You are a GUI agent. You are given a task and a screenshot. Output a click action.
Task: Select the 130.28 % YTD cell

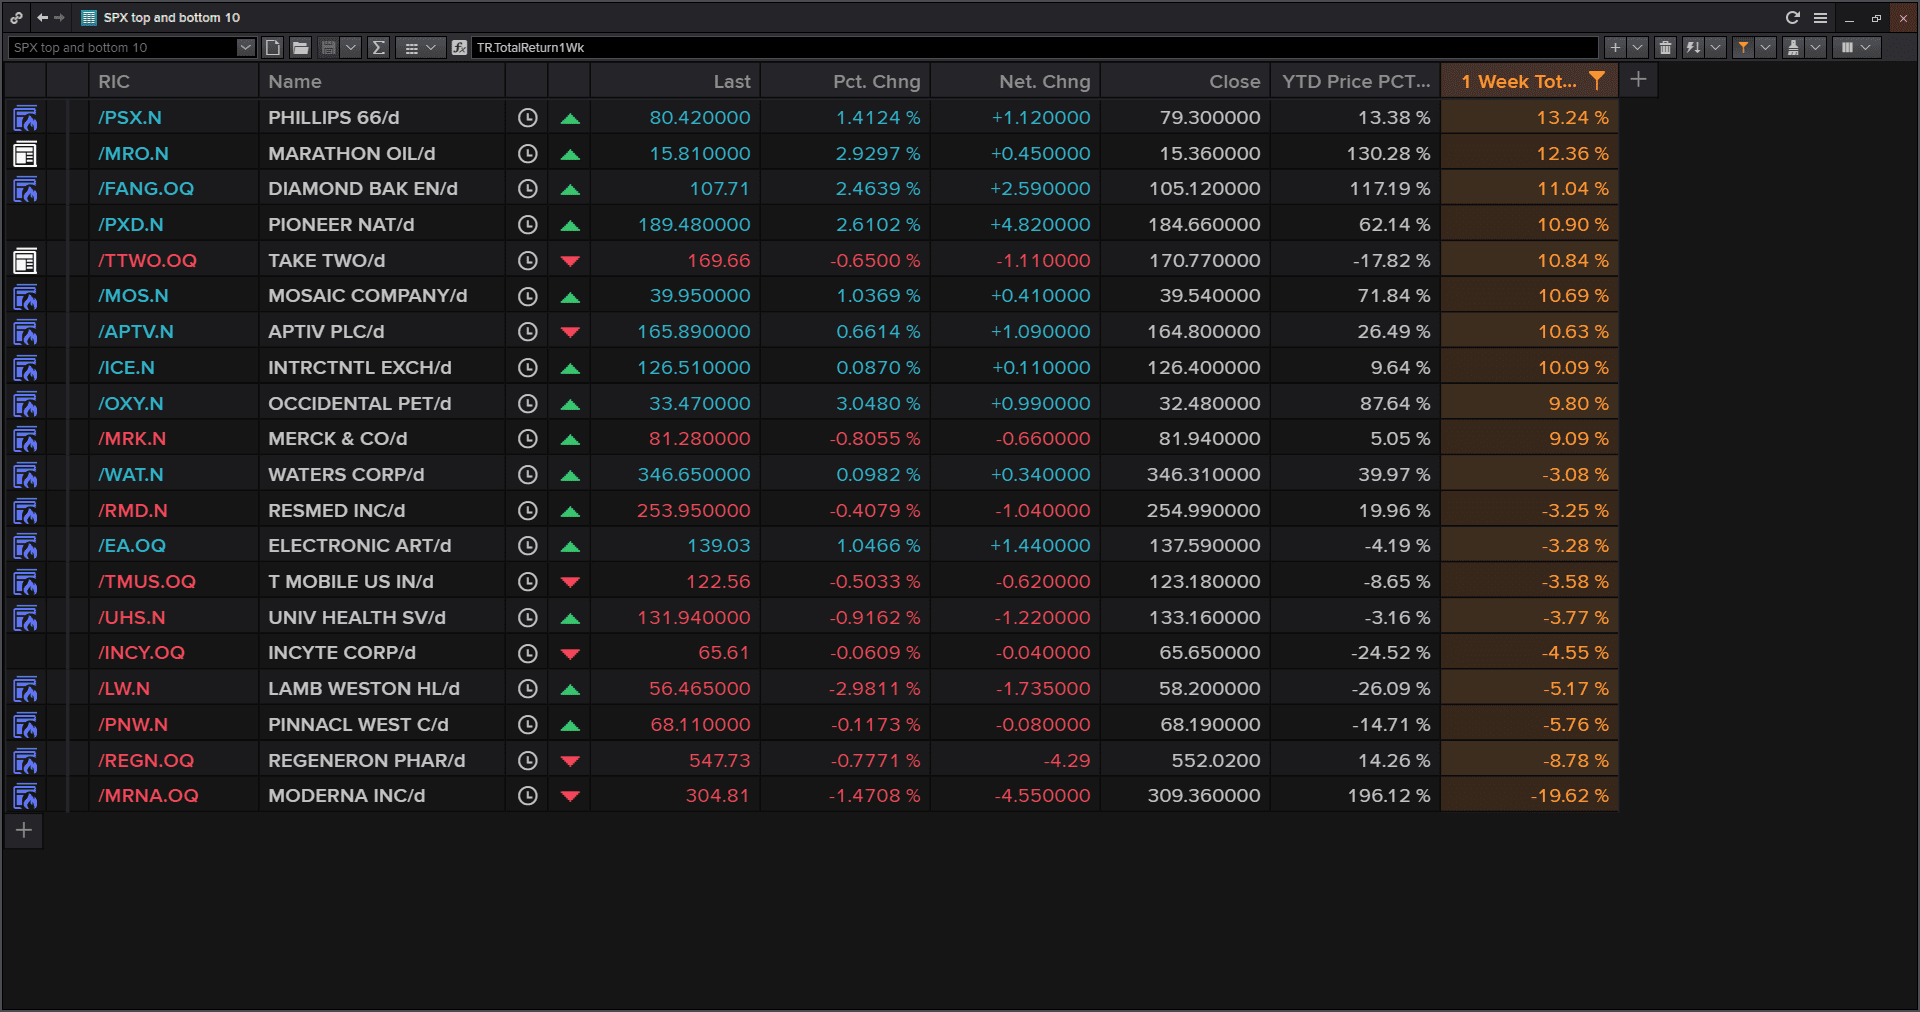[x=1355, y=154]
